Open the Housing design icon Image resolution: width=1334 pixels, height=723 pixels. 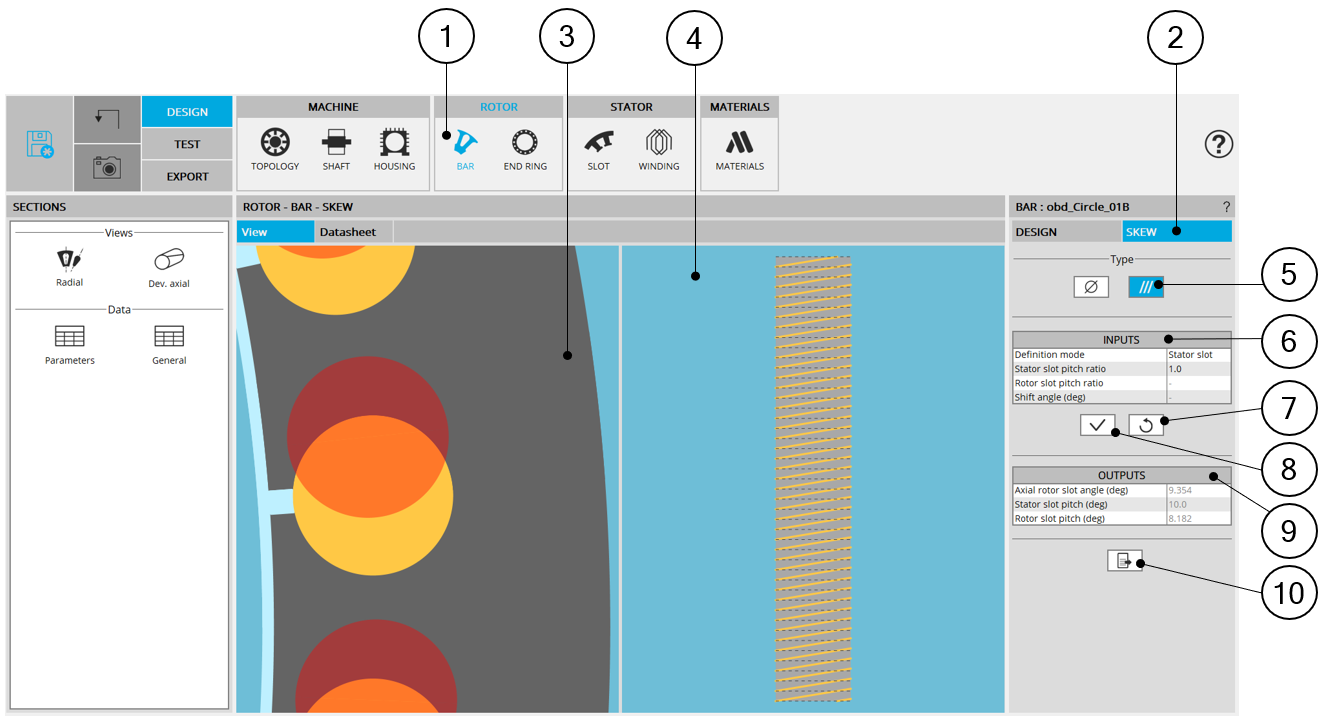click(394, 146)
